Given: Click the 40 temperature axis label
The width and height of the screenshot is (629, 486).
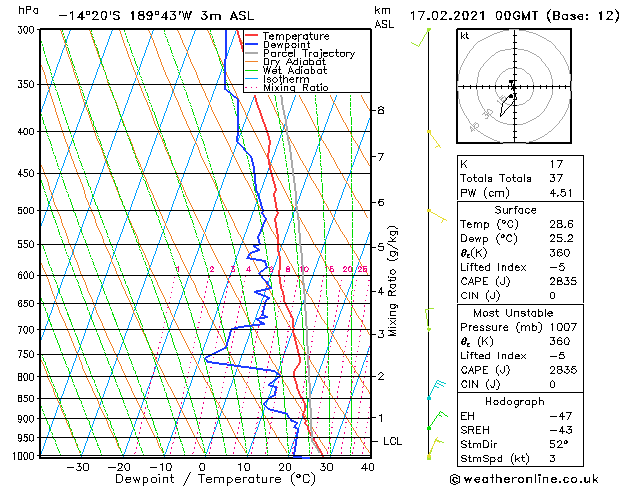Looking at the screenshot, I should (x=368, y=467).
